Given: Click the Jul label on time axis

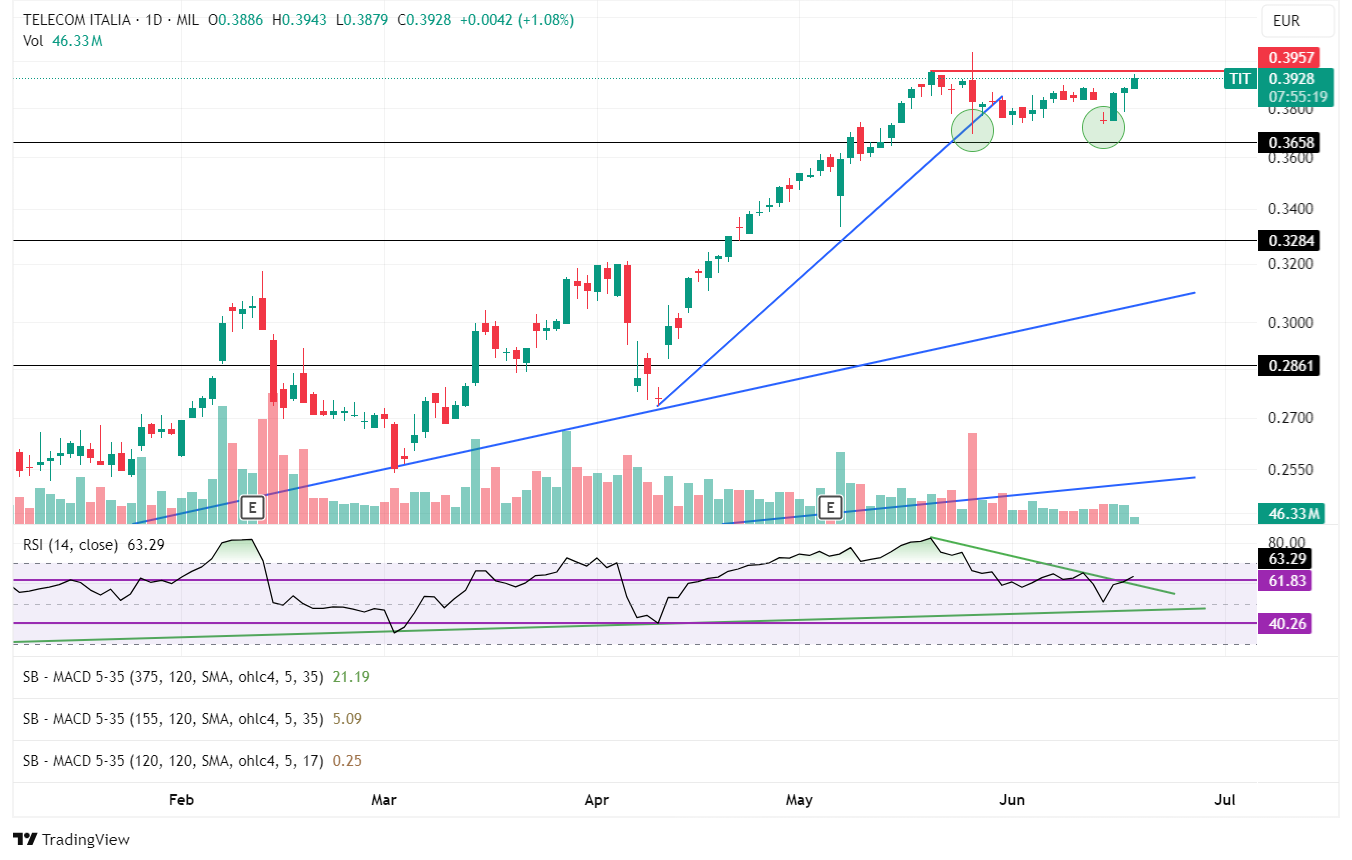Looking at the screenshot, I should (1223, 799).
